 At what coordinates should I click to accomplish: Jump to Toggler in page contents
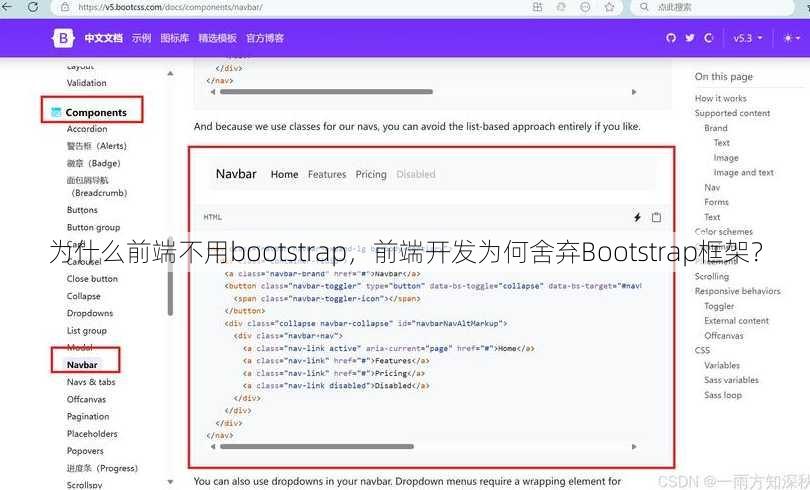click(x=719, y=306)
